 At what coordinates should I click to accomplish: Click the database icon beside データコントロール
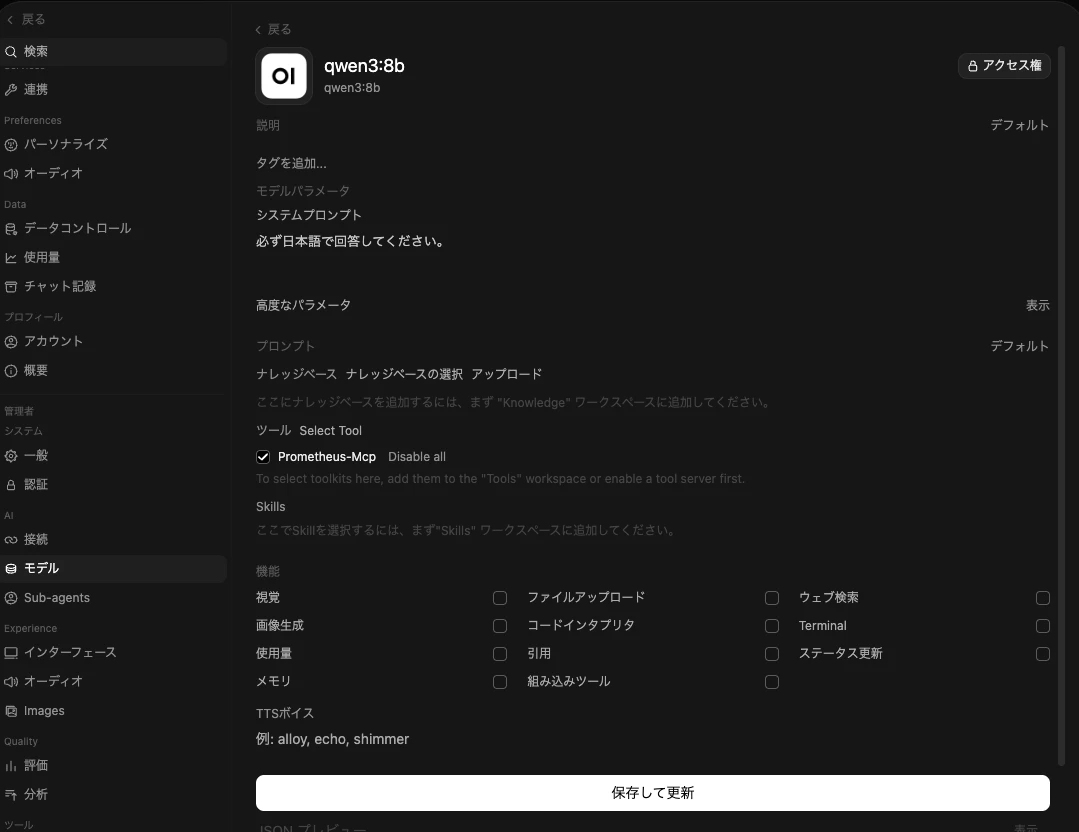(x=11, y=228)
